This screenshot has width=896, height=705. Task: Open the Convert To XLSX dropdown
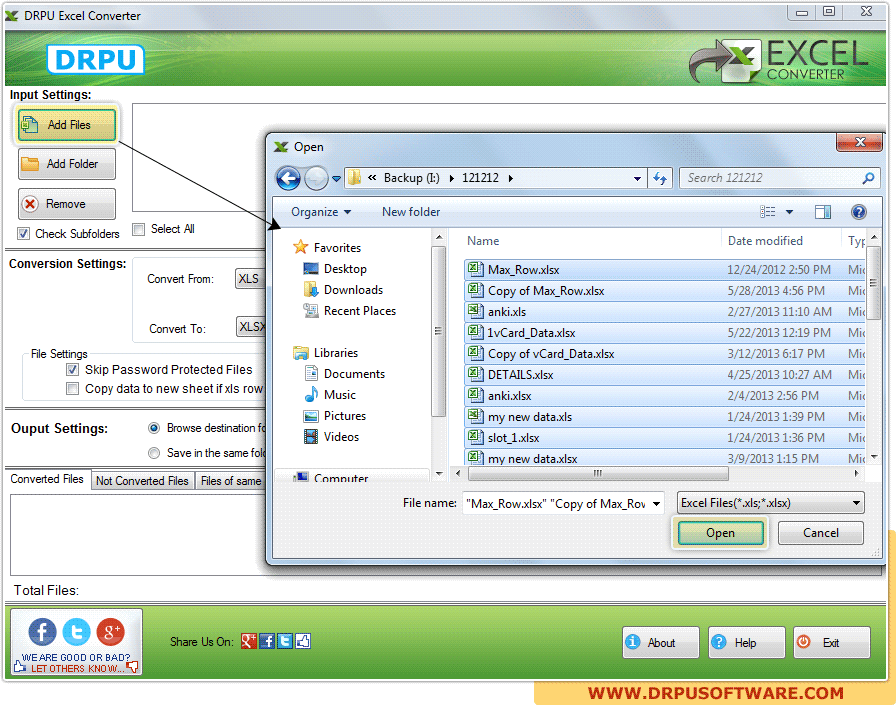point(251,327)
